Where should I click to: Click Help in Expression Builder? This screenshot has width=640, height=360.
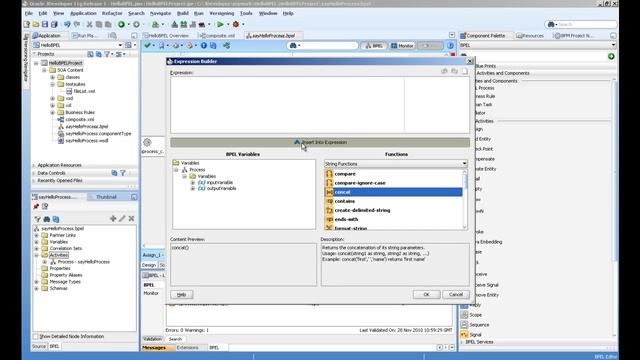[182, 294]
